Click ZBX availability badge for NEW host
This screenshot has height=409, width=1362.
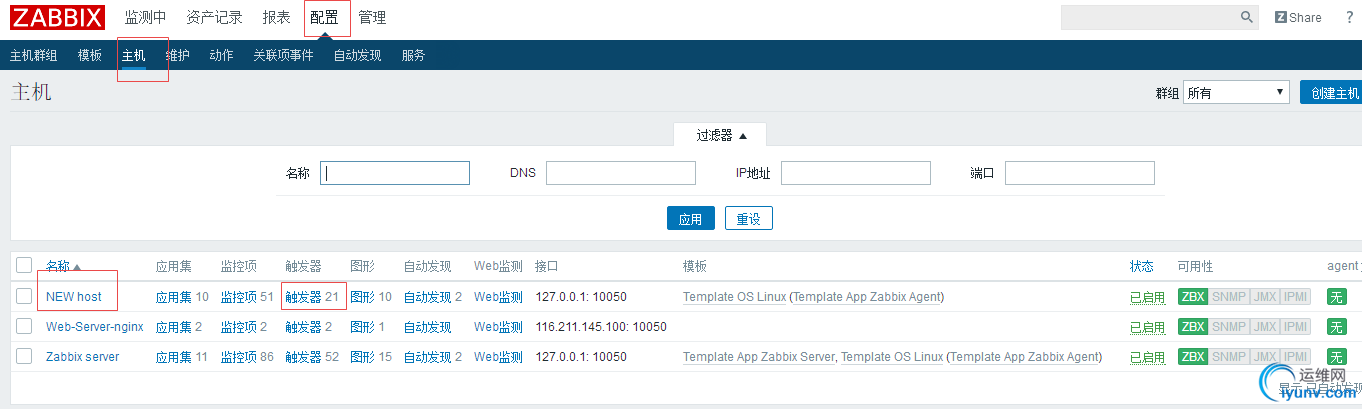pyautogui.click(x=1193, y=297)
